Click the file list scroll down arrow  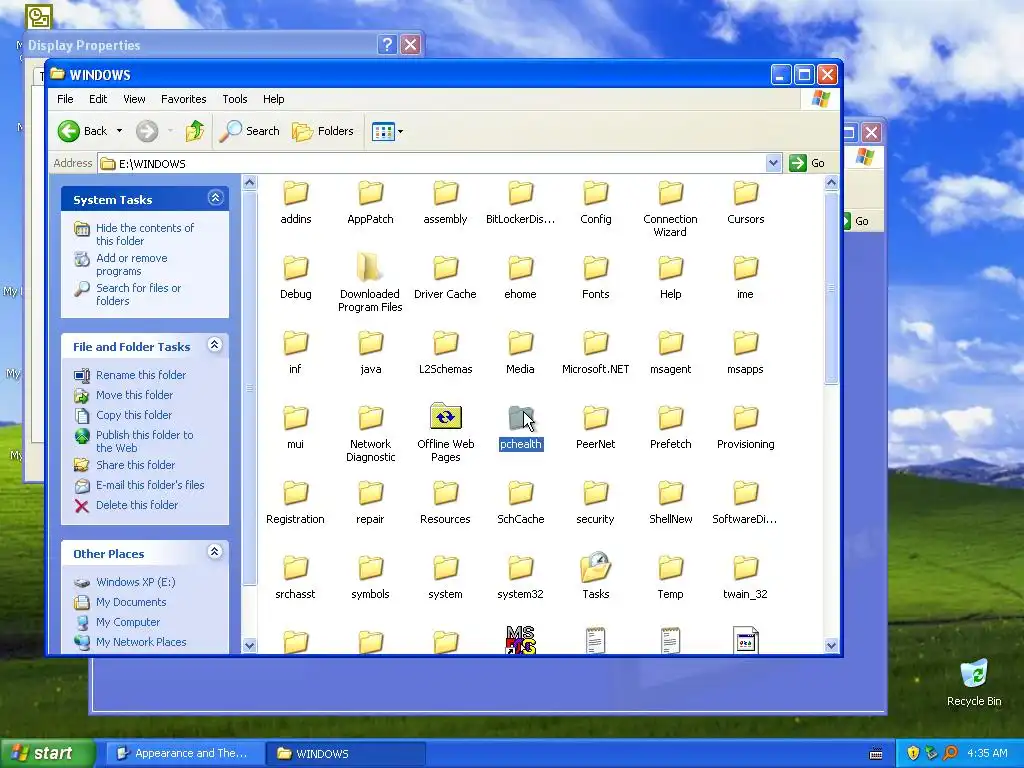[x=831, y=645]
